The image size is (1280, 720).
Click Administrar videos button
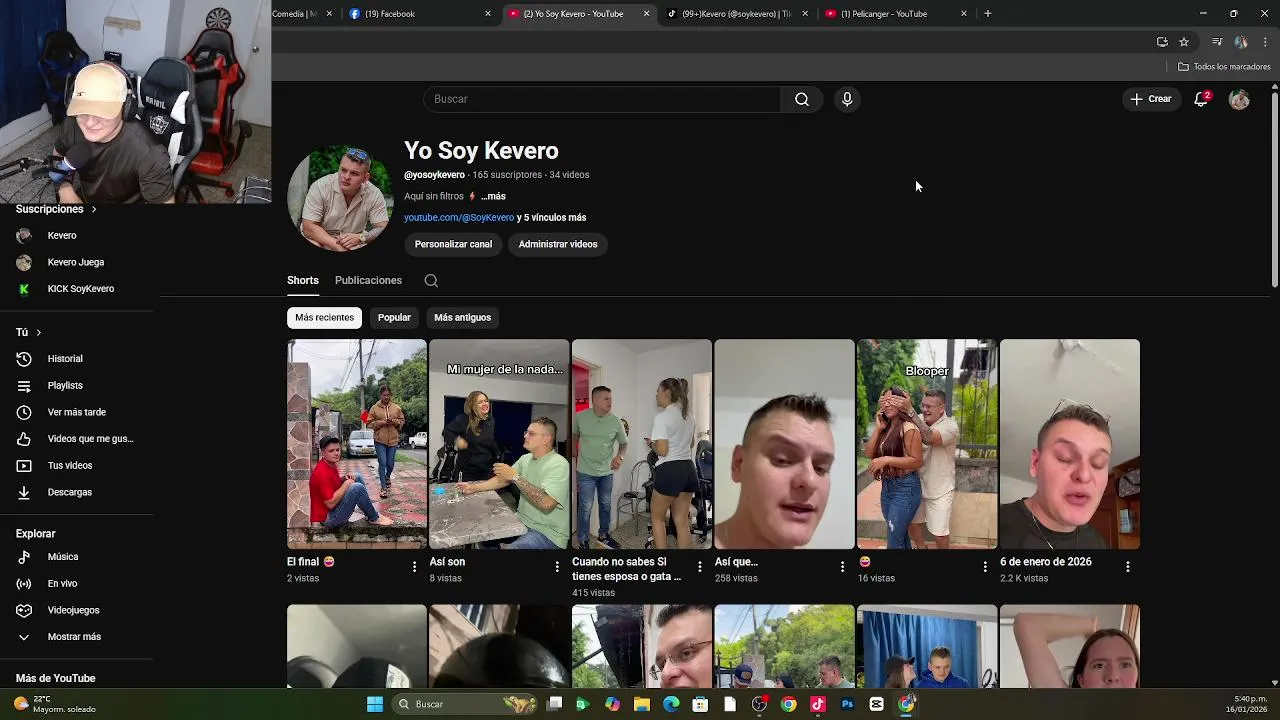(558, 244)
